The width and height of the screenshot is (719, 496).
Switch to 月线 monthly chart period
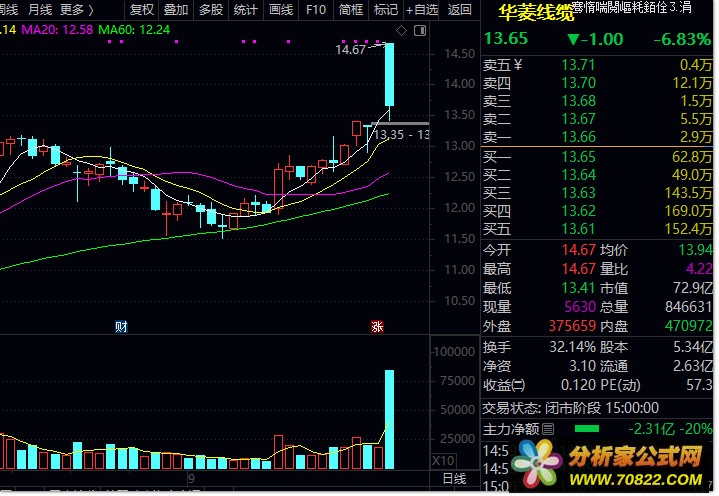pyautogui.click(x=40, y=9)
